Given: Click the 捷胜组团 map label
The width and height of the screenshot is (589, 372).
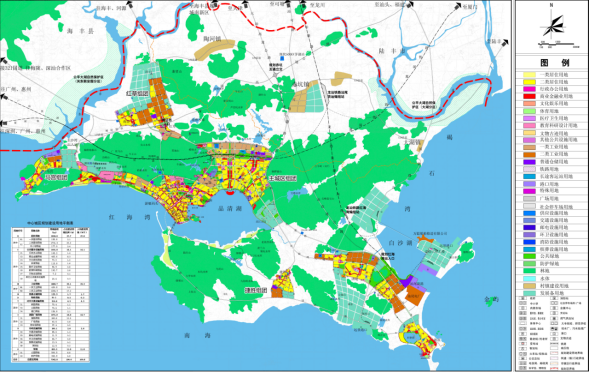Looking at the screenshot, I should [x=256, y=290].
